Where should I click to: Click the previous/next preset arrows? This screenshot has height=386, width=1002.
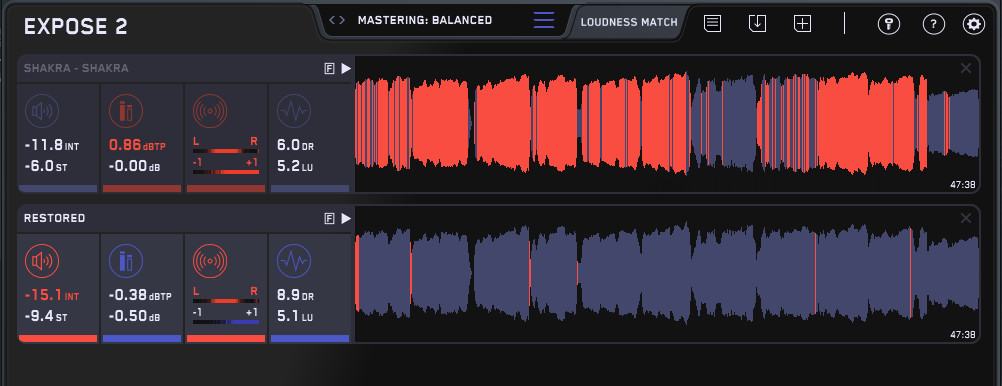click(x=337, y=20)
